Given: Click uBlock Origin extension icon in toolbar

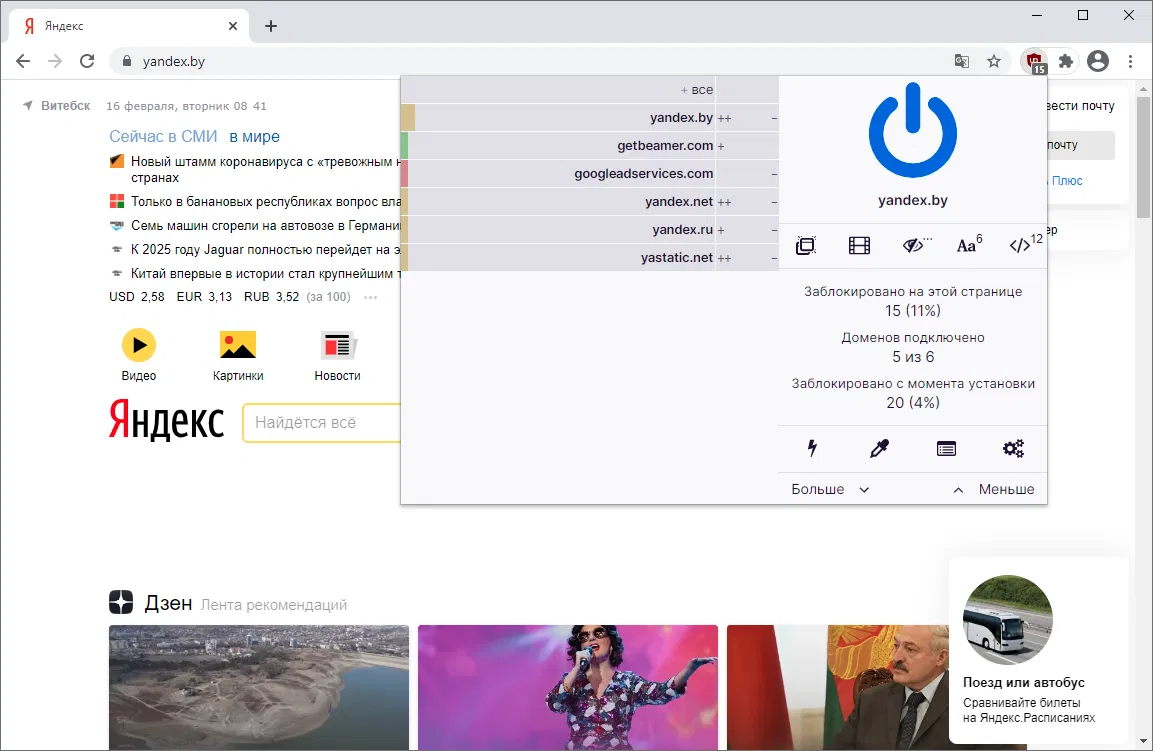Looking at the screenshot, I should click(x=1034, y=62).
